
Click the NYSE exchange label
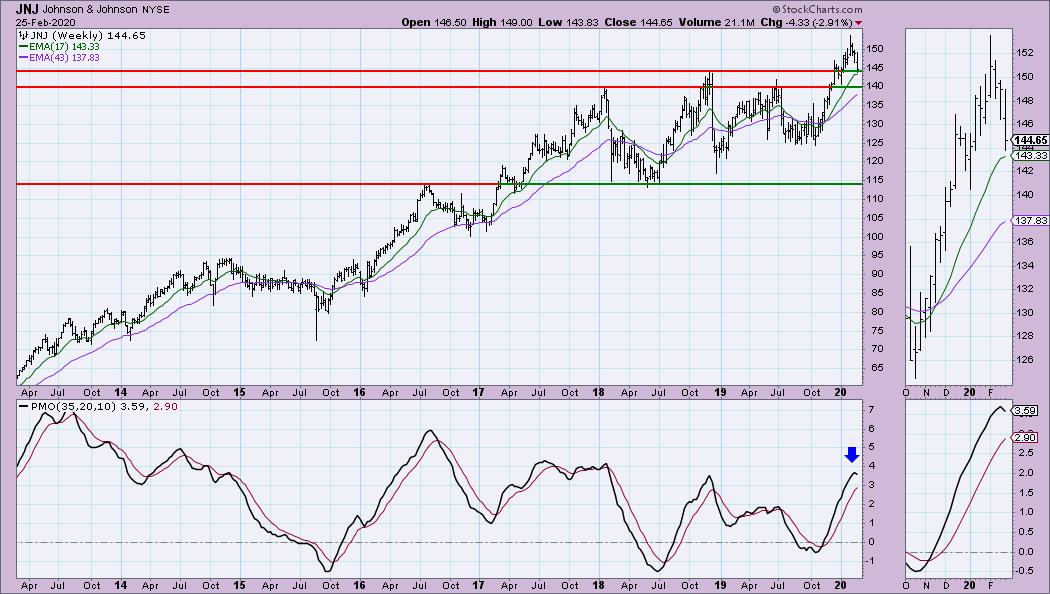click(x=156, y=10)
